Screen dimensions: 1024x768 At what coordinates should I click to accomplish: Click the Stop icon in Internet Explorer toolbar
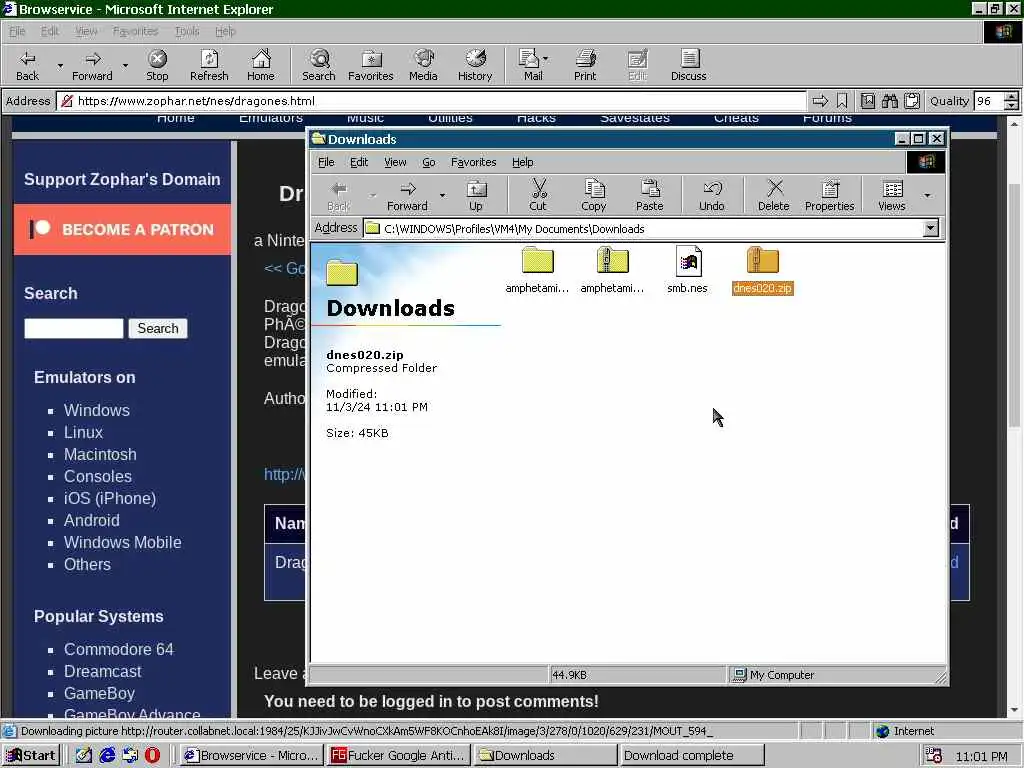pos(157,65)
